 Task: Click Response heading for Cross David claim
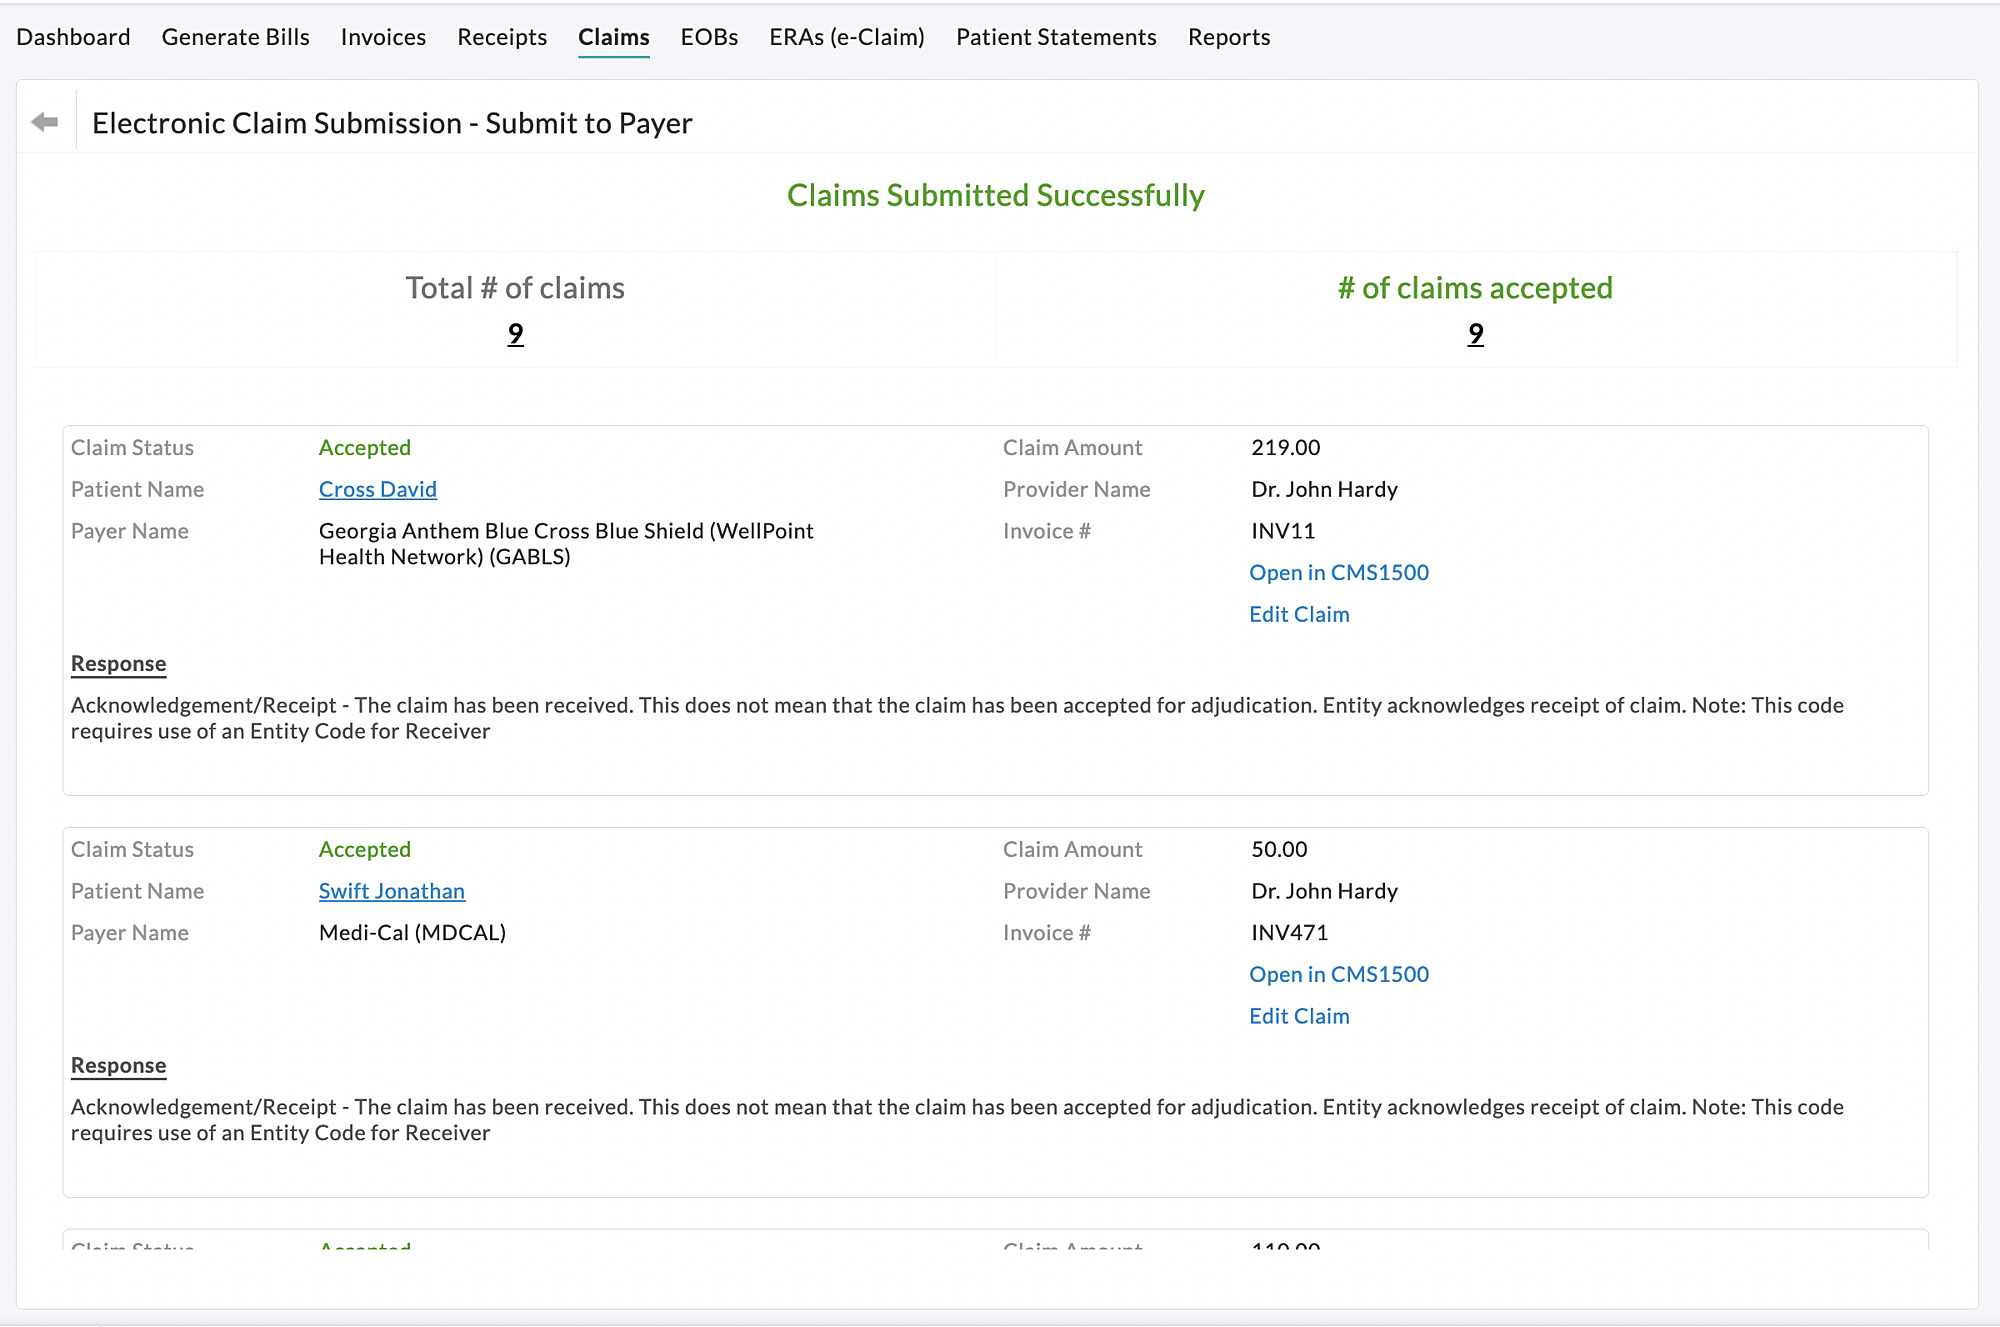coord(118,664)
